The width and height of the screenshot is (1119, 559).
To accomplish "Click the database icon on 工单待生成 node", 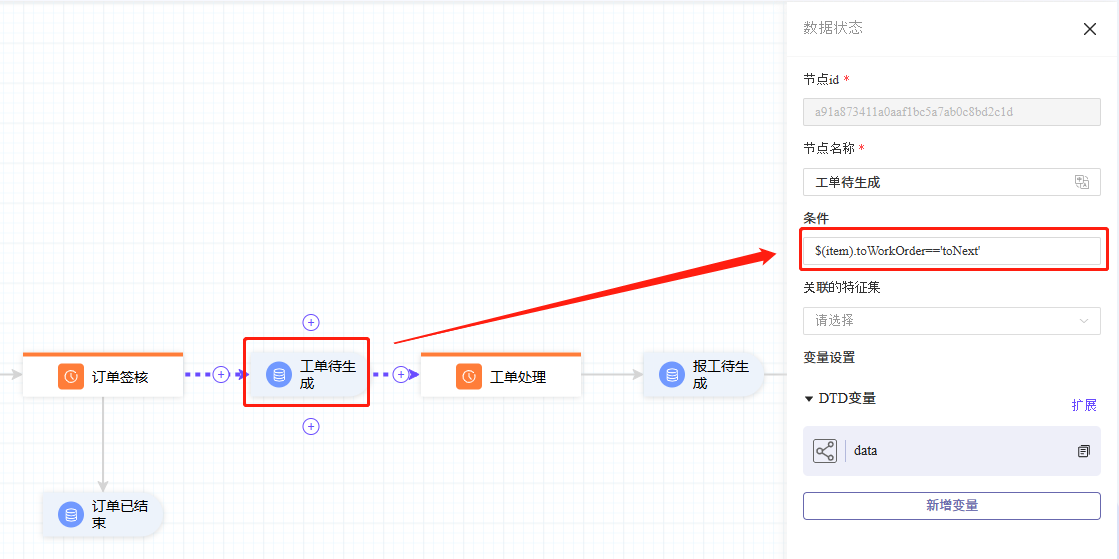I will pos(279,374).
